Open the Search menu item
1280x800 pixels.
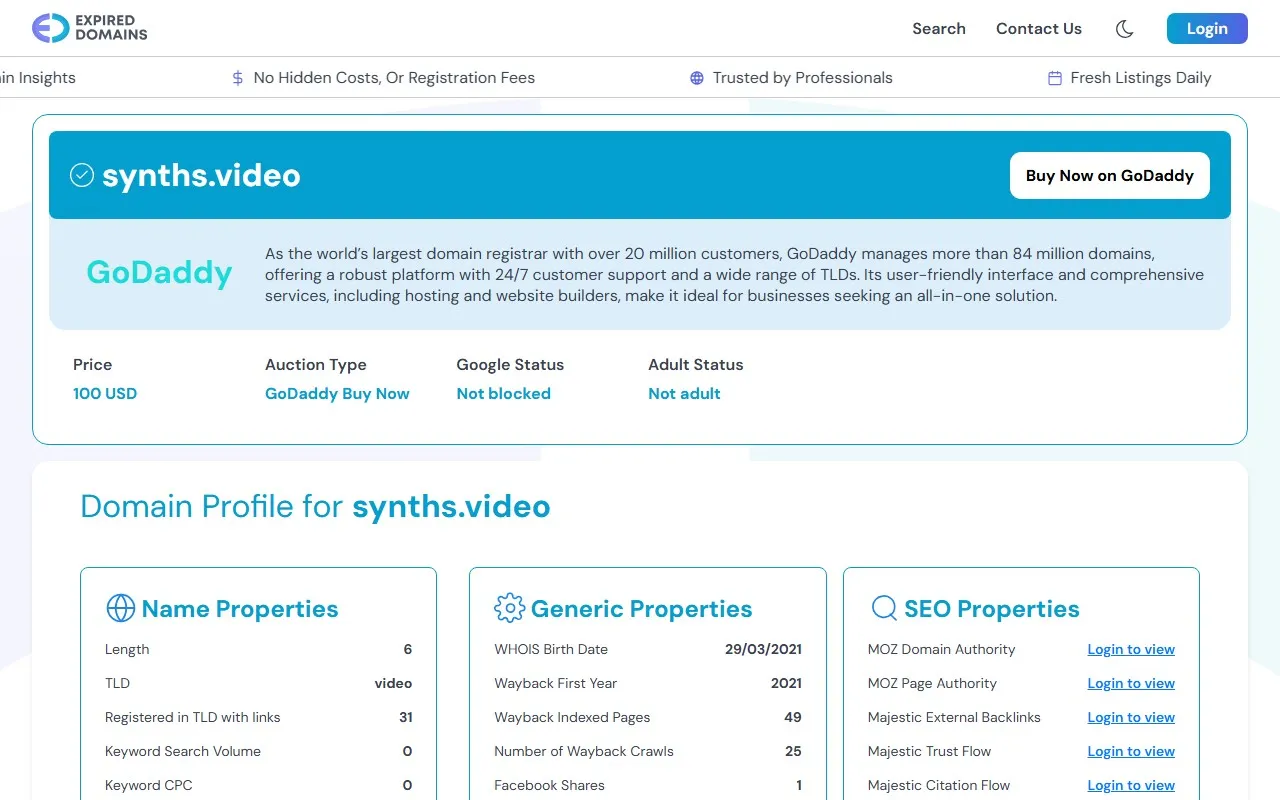coord(938,29)
